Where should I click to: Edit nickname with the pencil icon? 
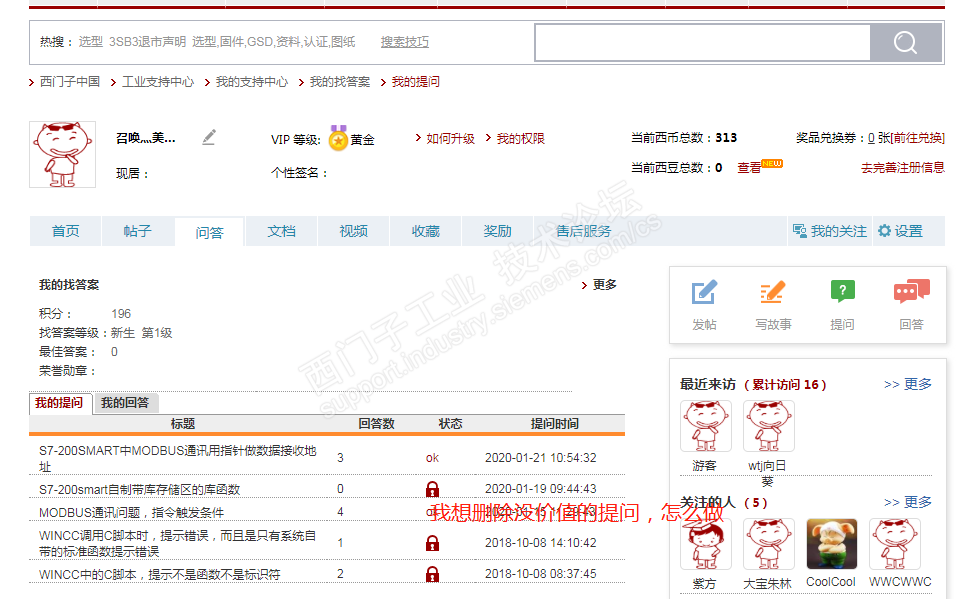(209, 137)
